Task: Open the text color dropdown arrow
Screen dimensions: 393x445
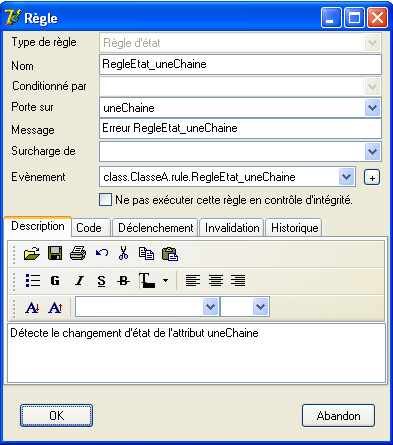Action: point(165,281)
